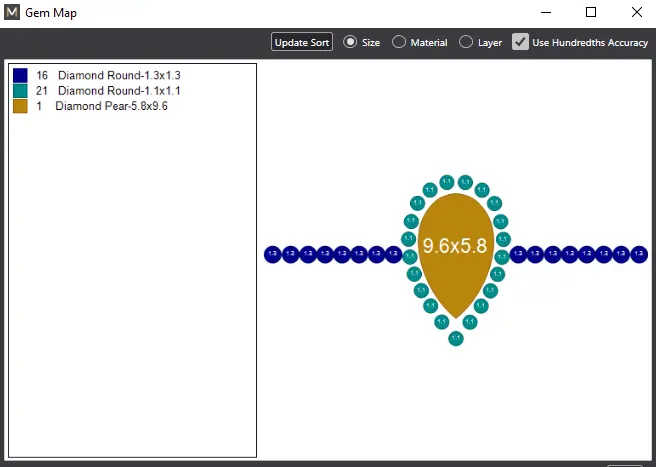The height and width of the screenshot is (467, 656).
Task: Click the bottommost teal gem below pear
Action: point(456,338)
